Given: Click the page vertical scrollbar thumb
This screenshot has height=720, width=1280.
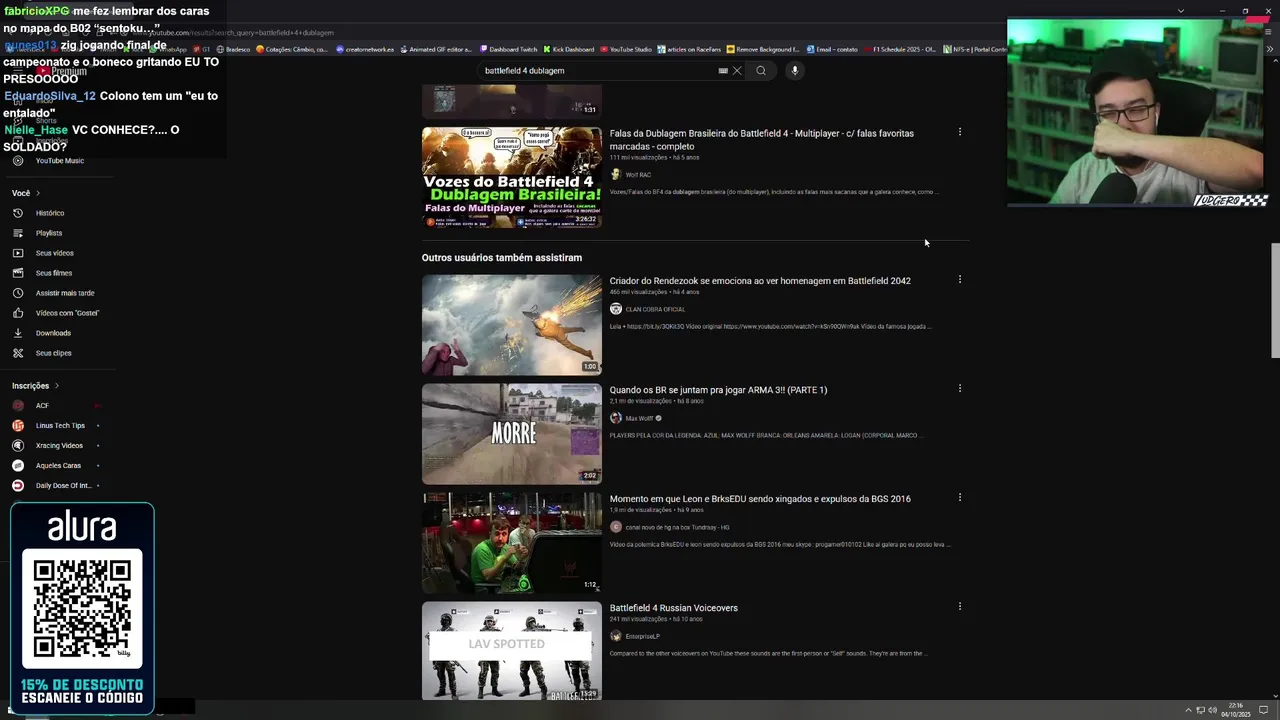Looking at the screenshot, I should (1275, 300).
